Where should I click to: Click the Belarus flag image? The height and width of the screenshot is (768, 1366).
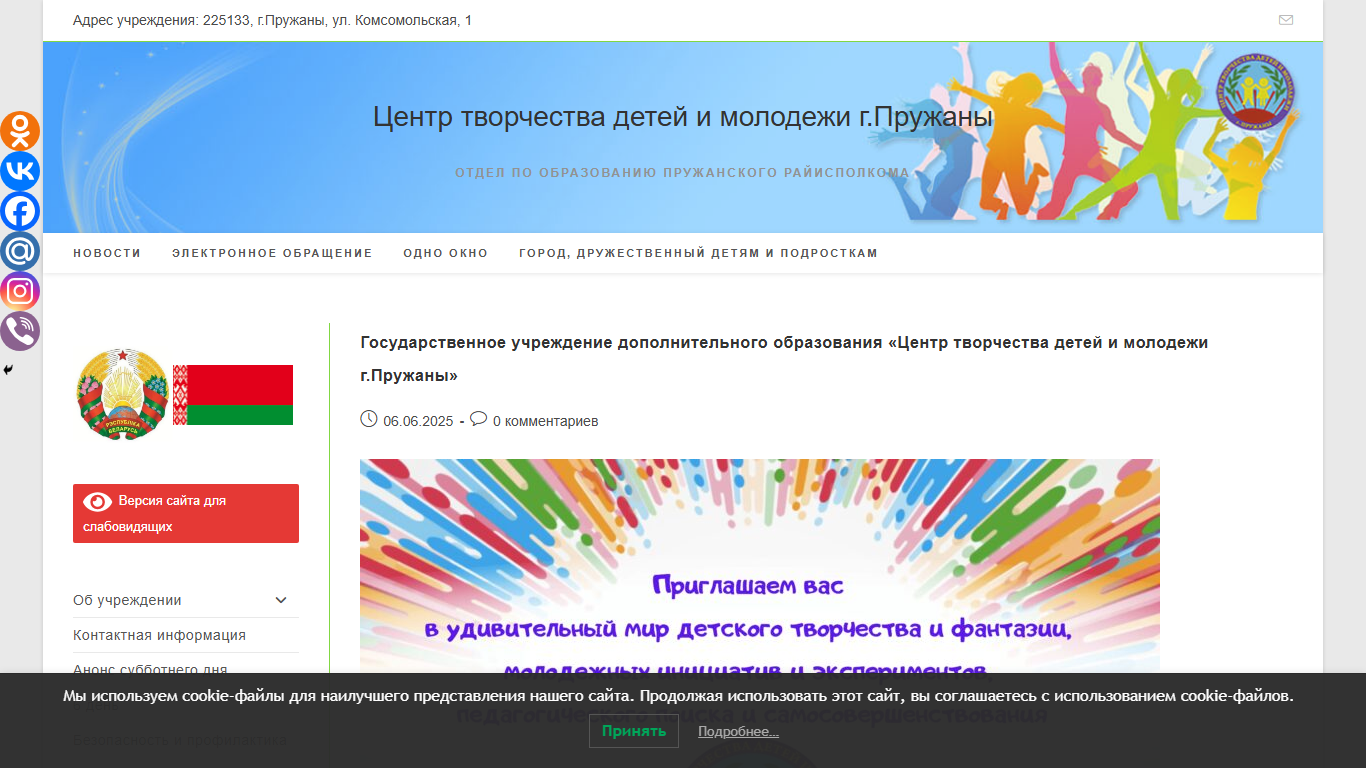tap(233, 395)
